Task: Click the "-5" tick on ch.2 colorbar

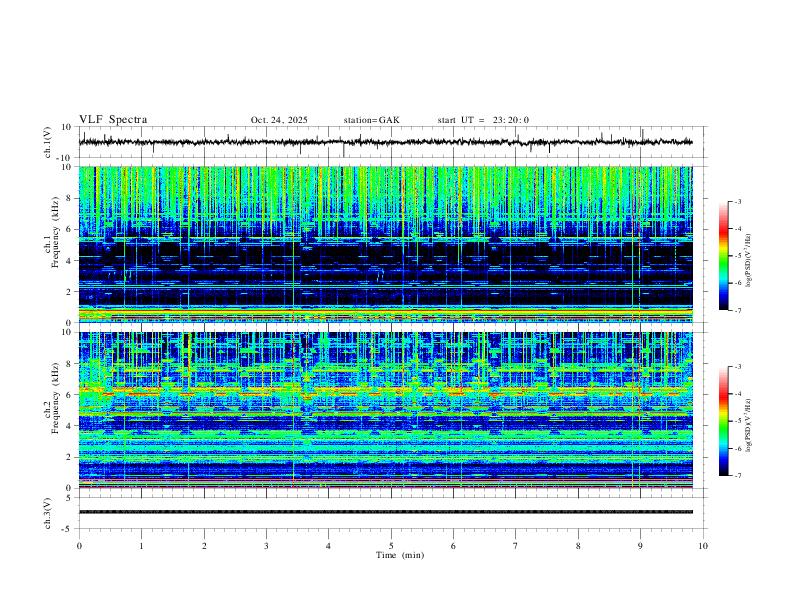Action: (x=738, y=421)
